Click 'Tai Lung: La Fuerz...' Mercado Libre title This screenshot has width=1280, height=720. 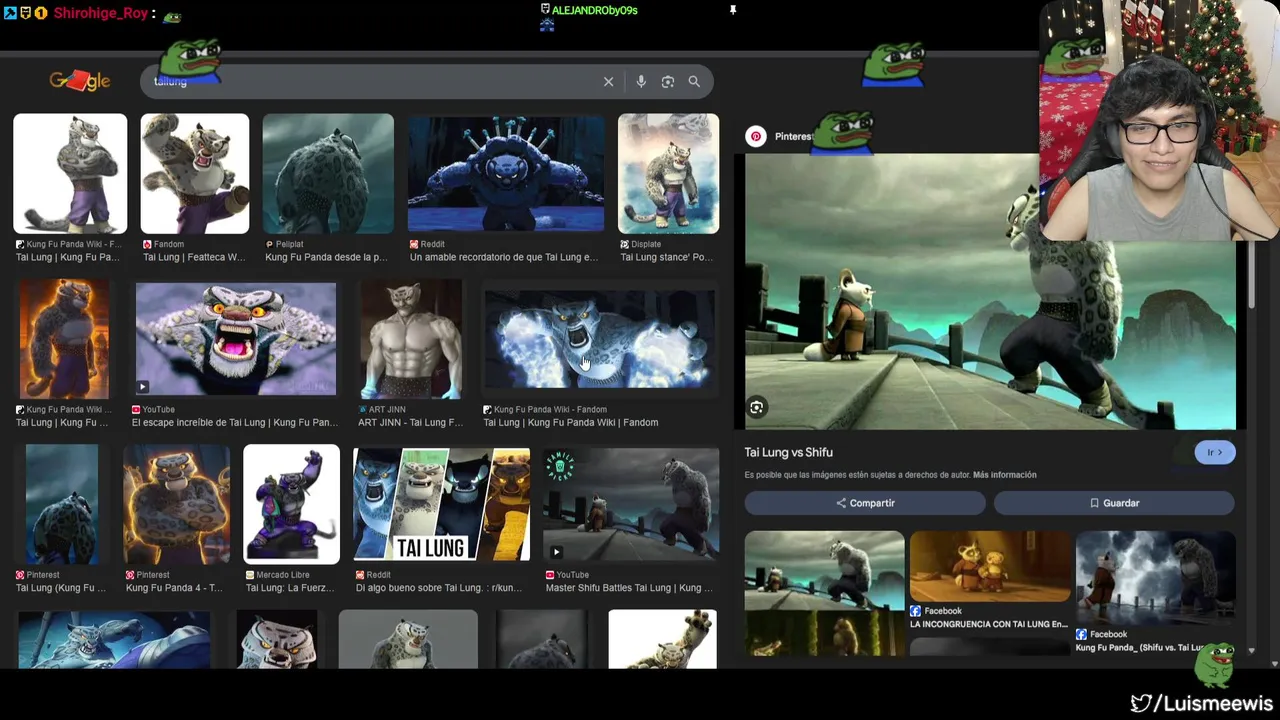tap(292, 588)
